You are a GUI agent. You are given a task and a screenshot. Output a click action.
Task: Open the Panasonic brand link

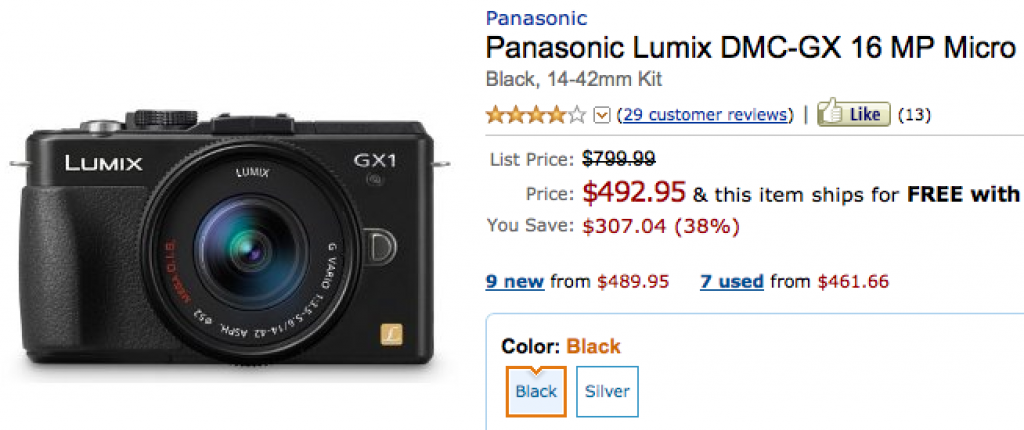[536, 18]
